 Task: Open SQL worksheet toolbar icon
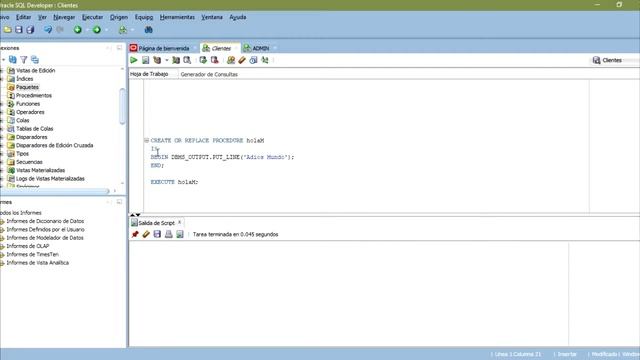pyautogui.click(x=122, y=30)
